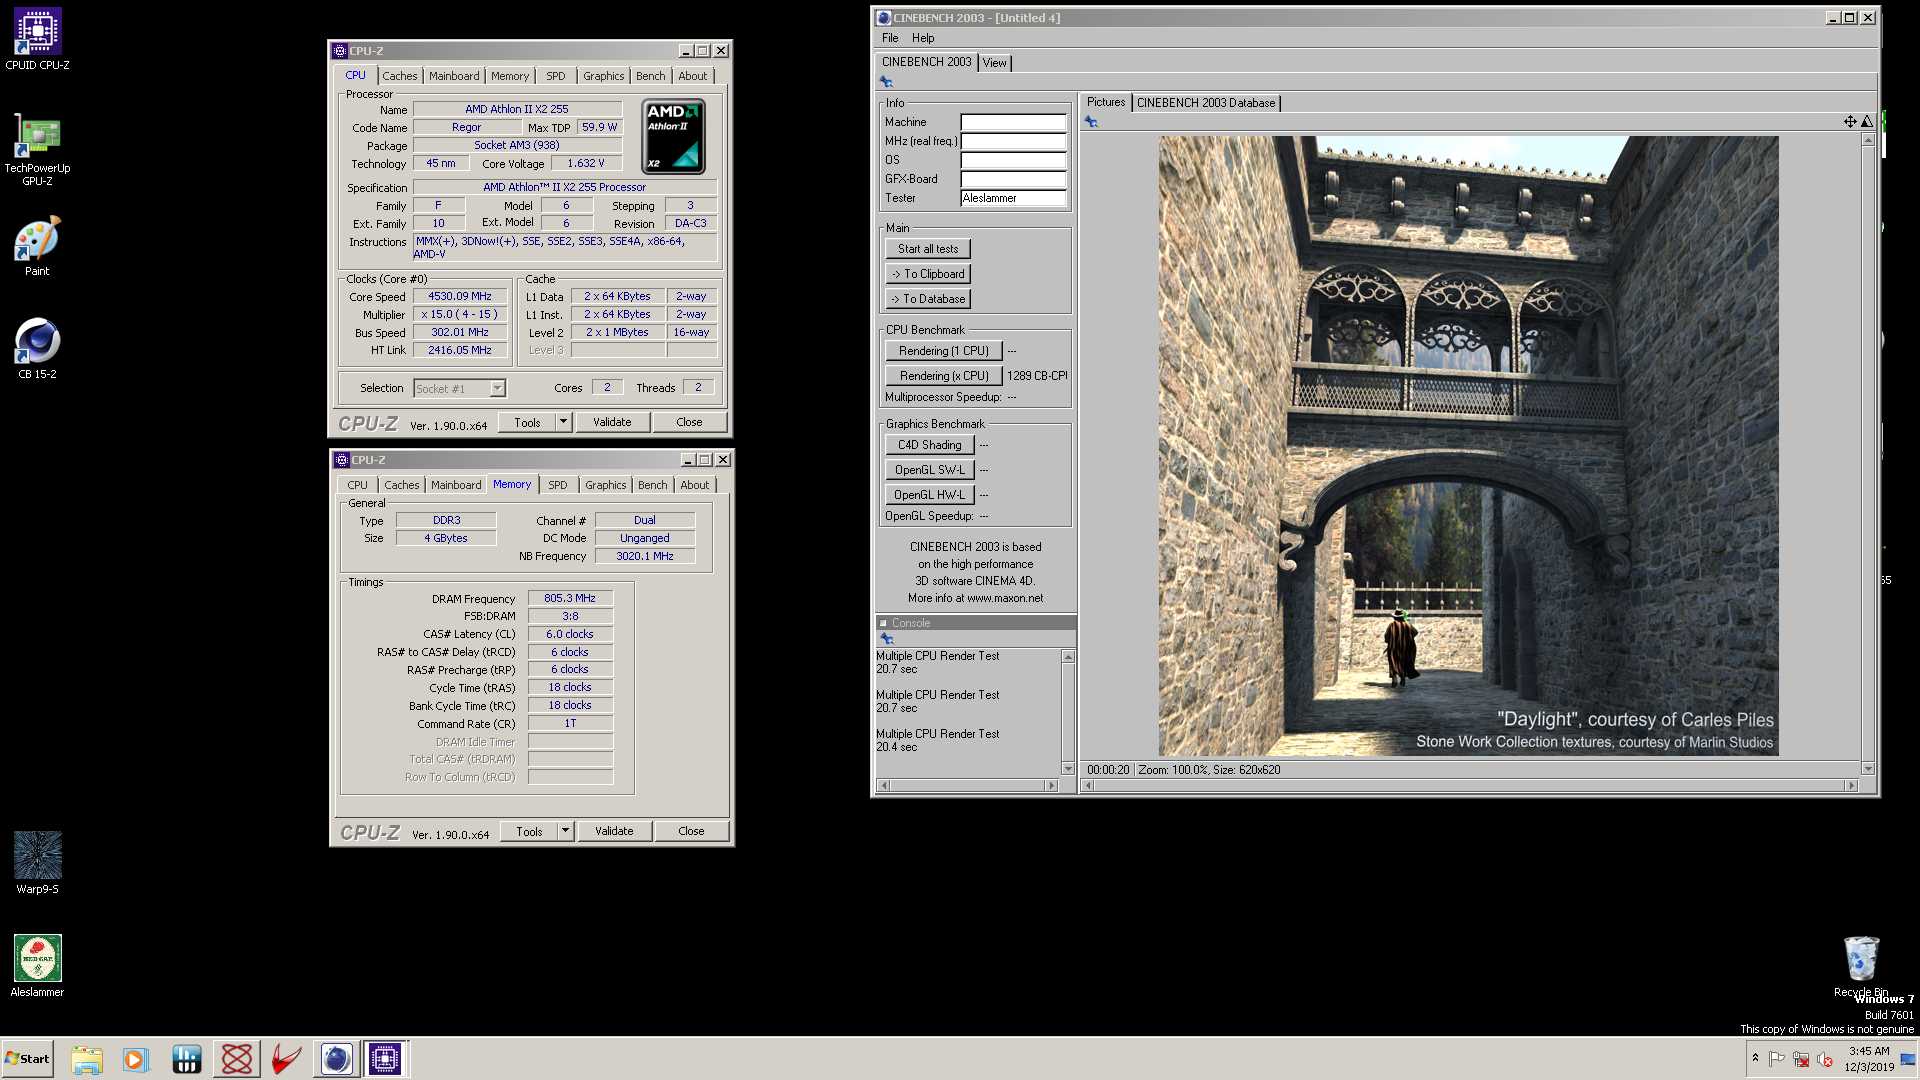Run OpenGL SW-L benchmark
The width and height of the screenshot is (1920, 1080).
tap(929, 470)
